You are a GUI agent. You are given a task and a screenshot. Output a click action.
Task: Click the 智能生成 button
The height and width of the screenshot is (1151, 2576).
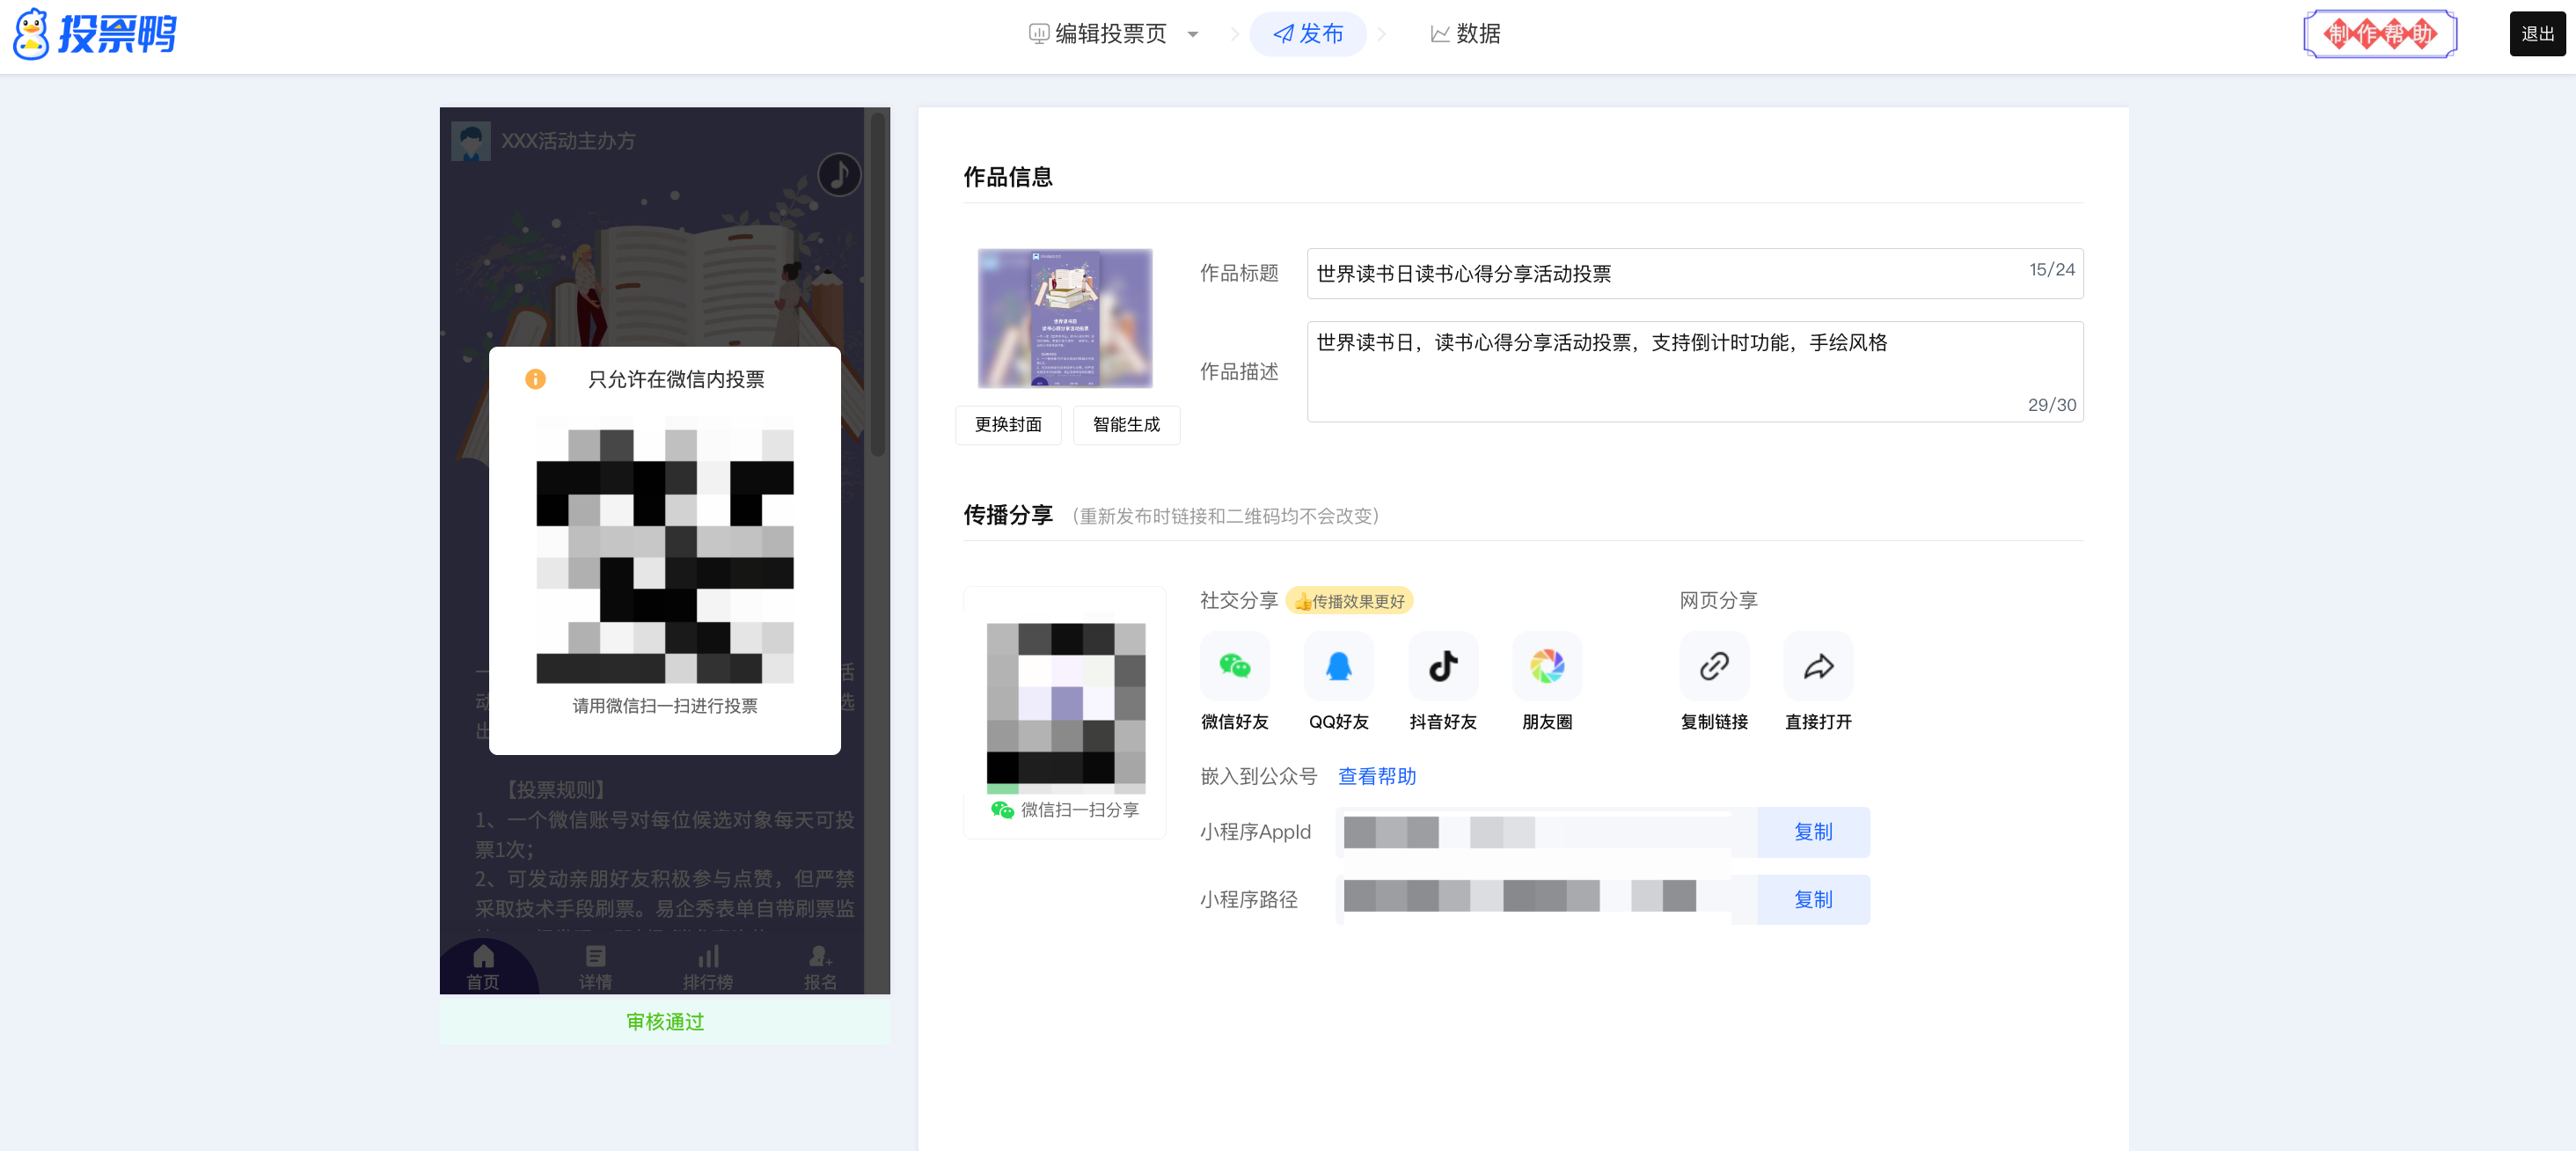[1125, 425]
